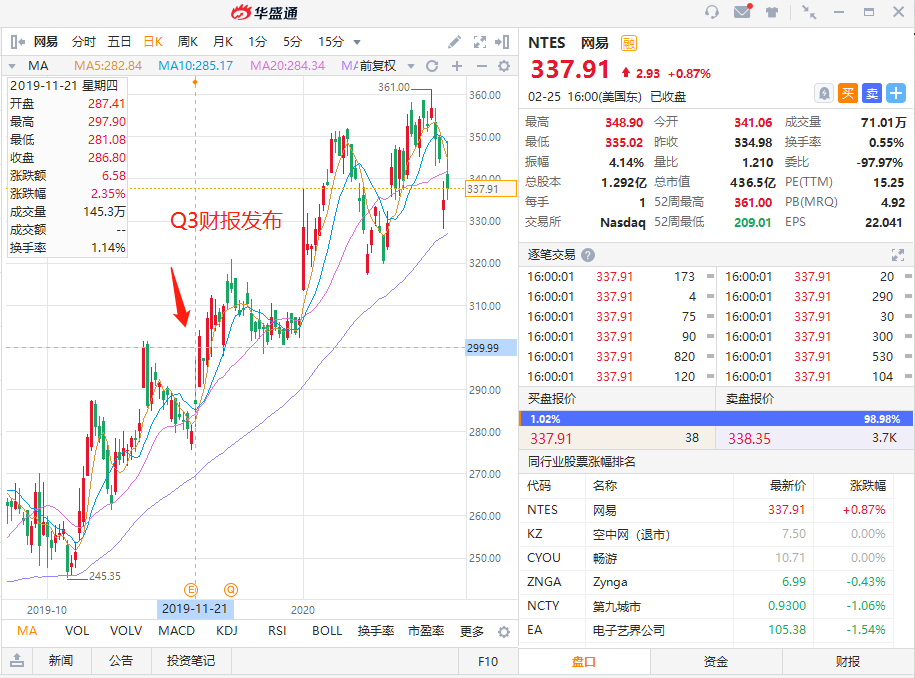This screenshot has height=678, width=915.
Task: Toggle the VOLV indicator
Action: (x=126, y=631)
